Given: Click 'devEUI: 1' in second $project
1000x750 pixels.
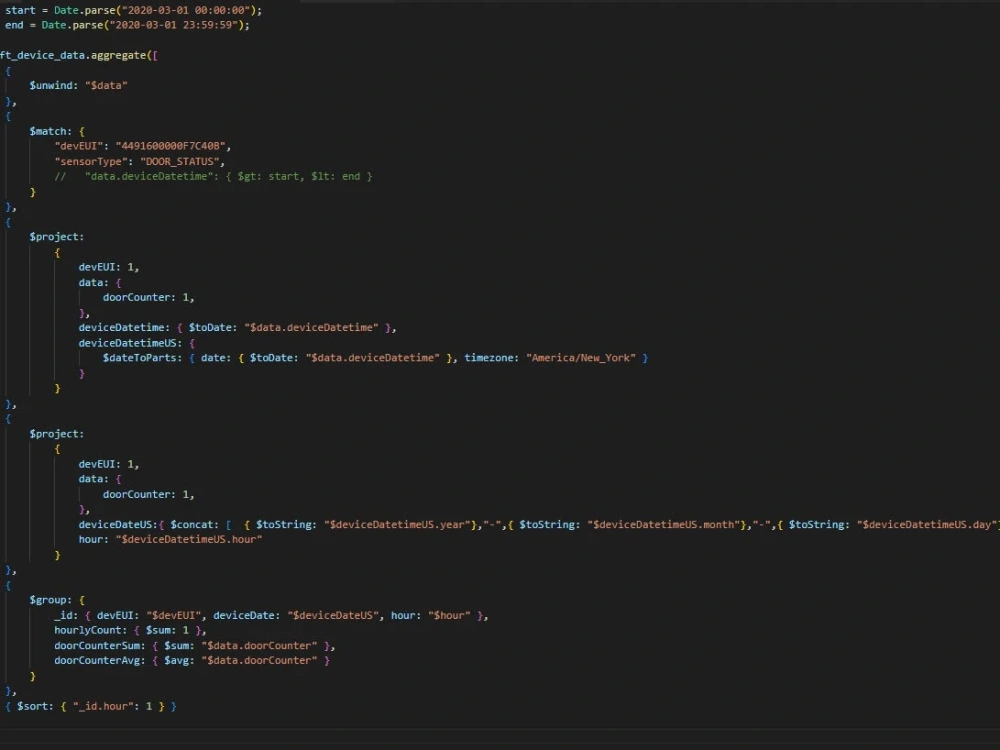Looking at the screenshot, I should (x=107, y=464).
